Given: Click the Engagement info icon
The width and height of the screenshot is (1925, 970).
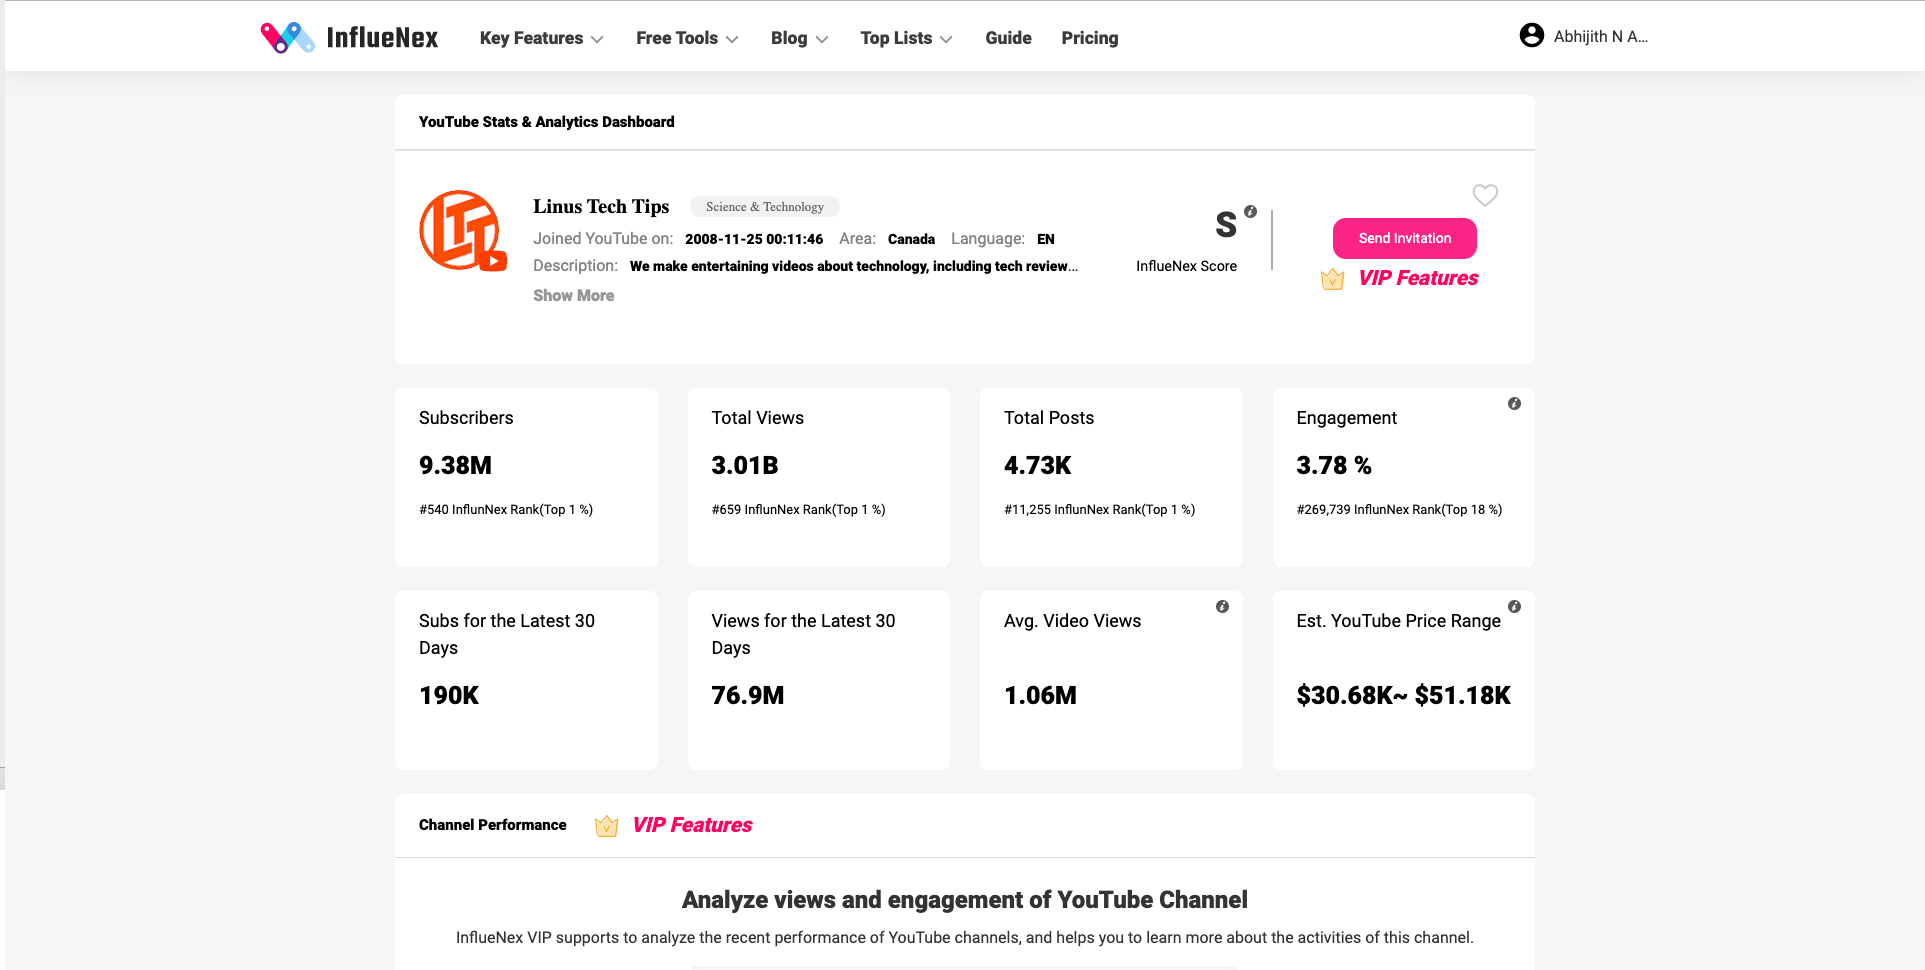Looking at the screenshot, I should (x=1514, y=404).
